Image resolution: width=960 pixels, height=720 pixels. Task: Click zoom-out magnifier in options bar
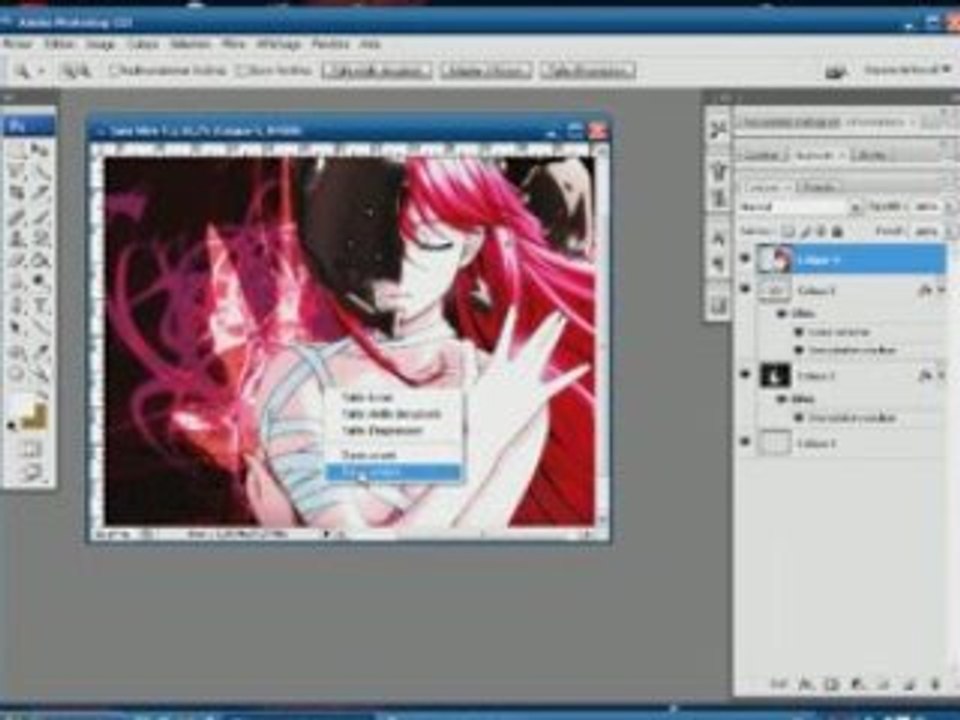(84, 71)
